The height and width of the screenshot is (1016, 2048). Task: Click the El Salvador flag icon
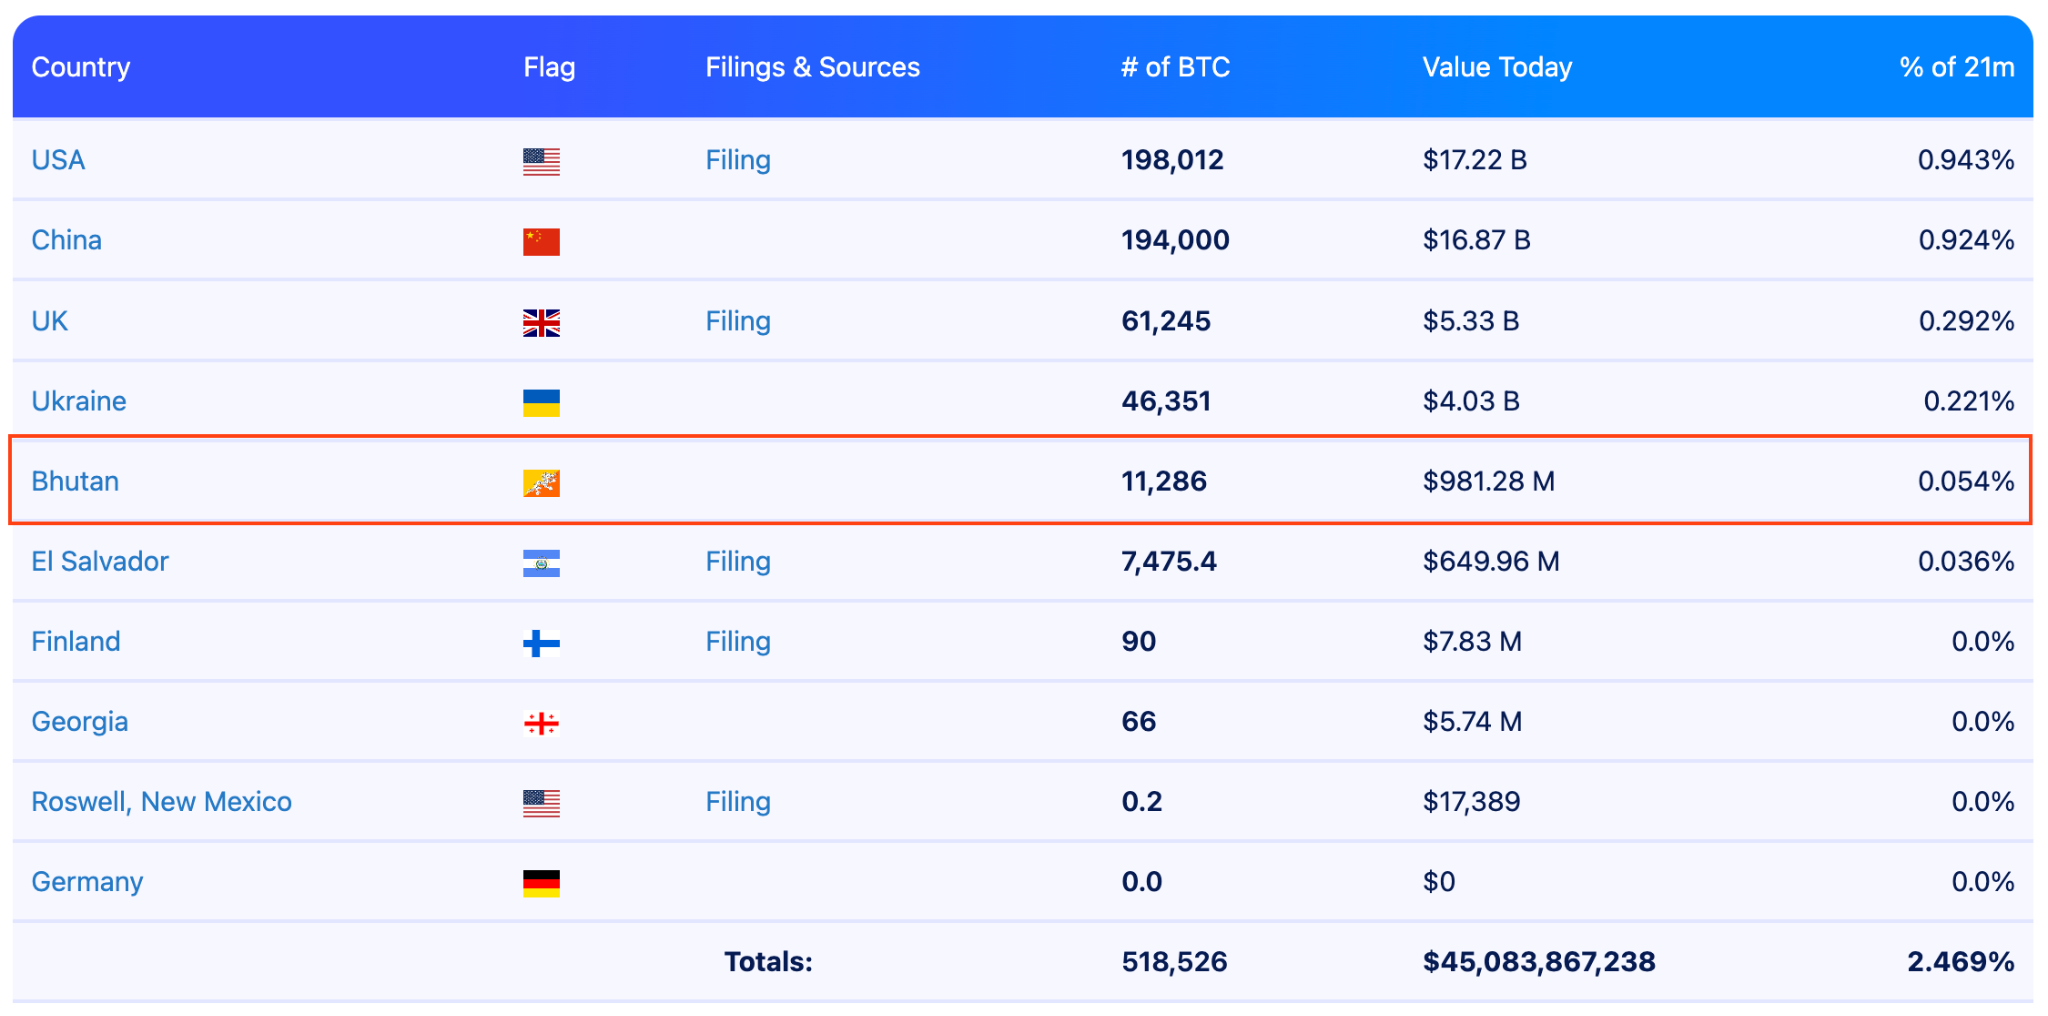[541, 563]
